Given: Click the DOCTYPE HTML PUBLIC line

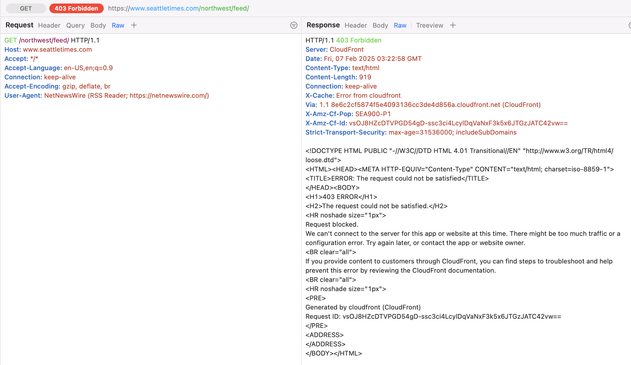Looking at the screenshot, I should [460, 155].
